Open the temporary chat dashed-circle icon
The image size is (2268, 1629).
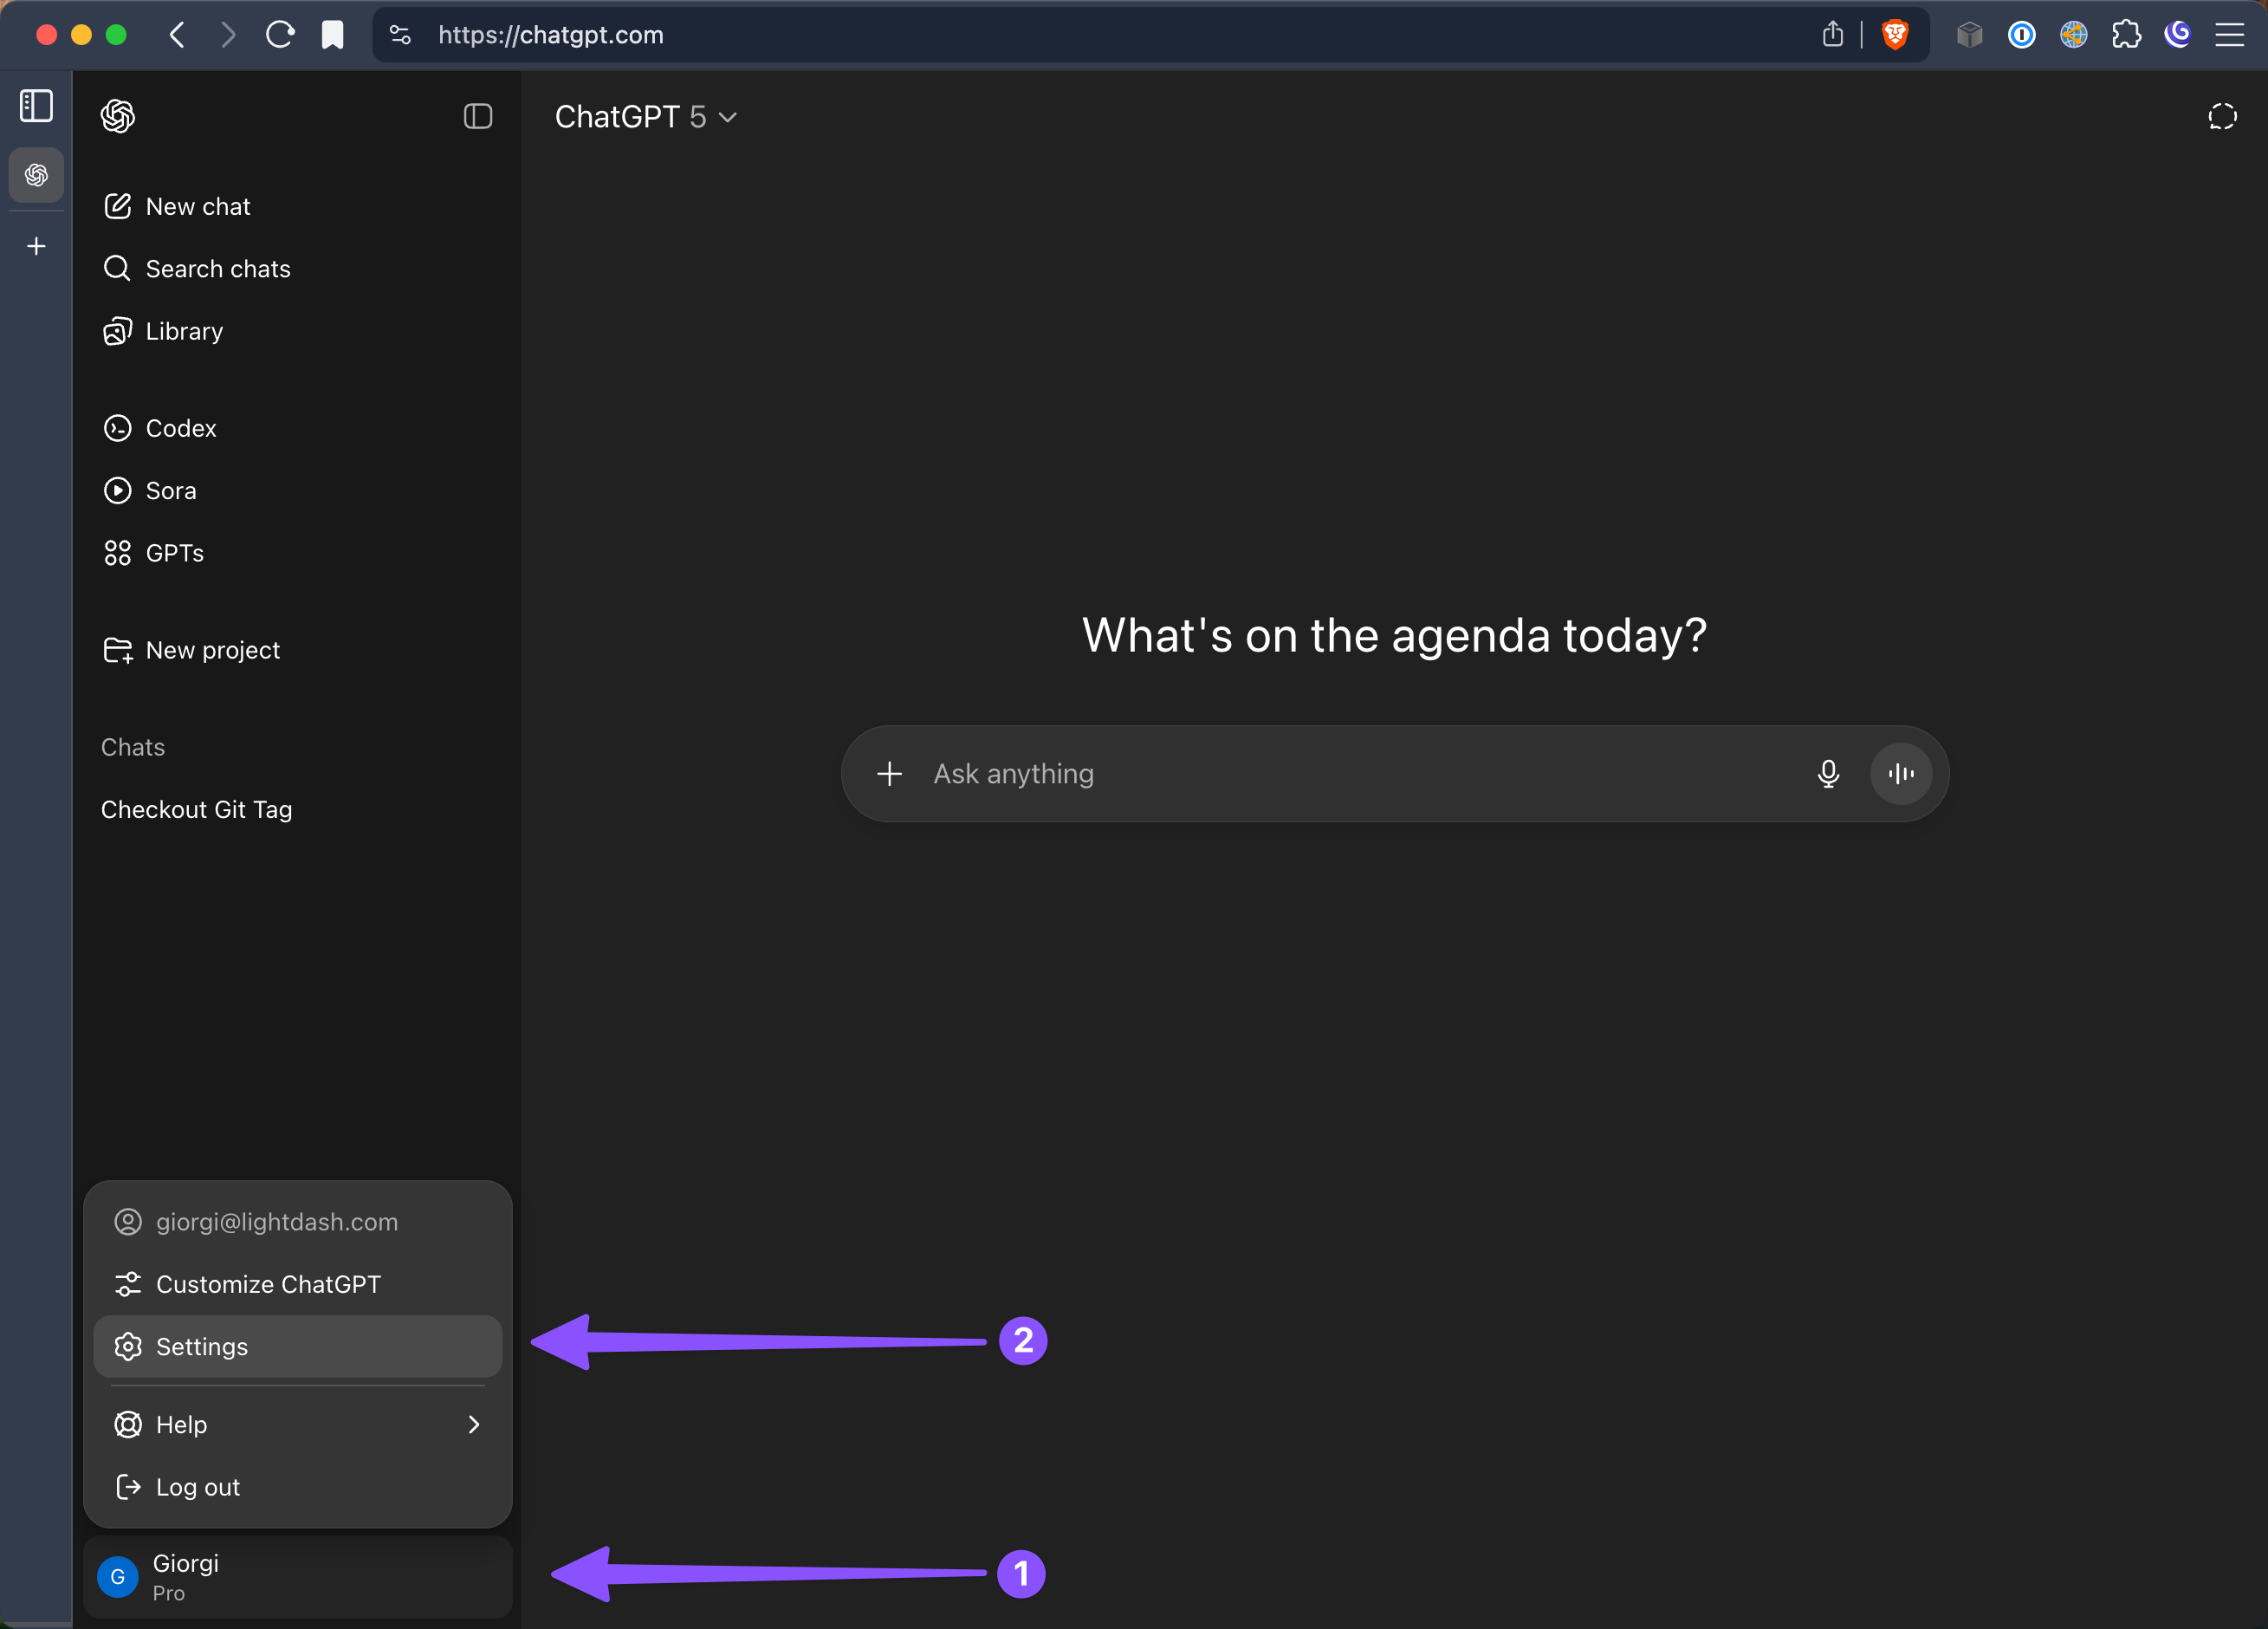2222,117
